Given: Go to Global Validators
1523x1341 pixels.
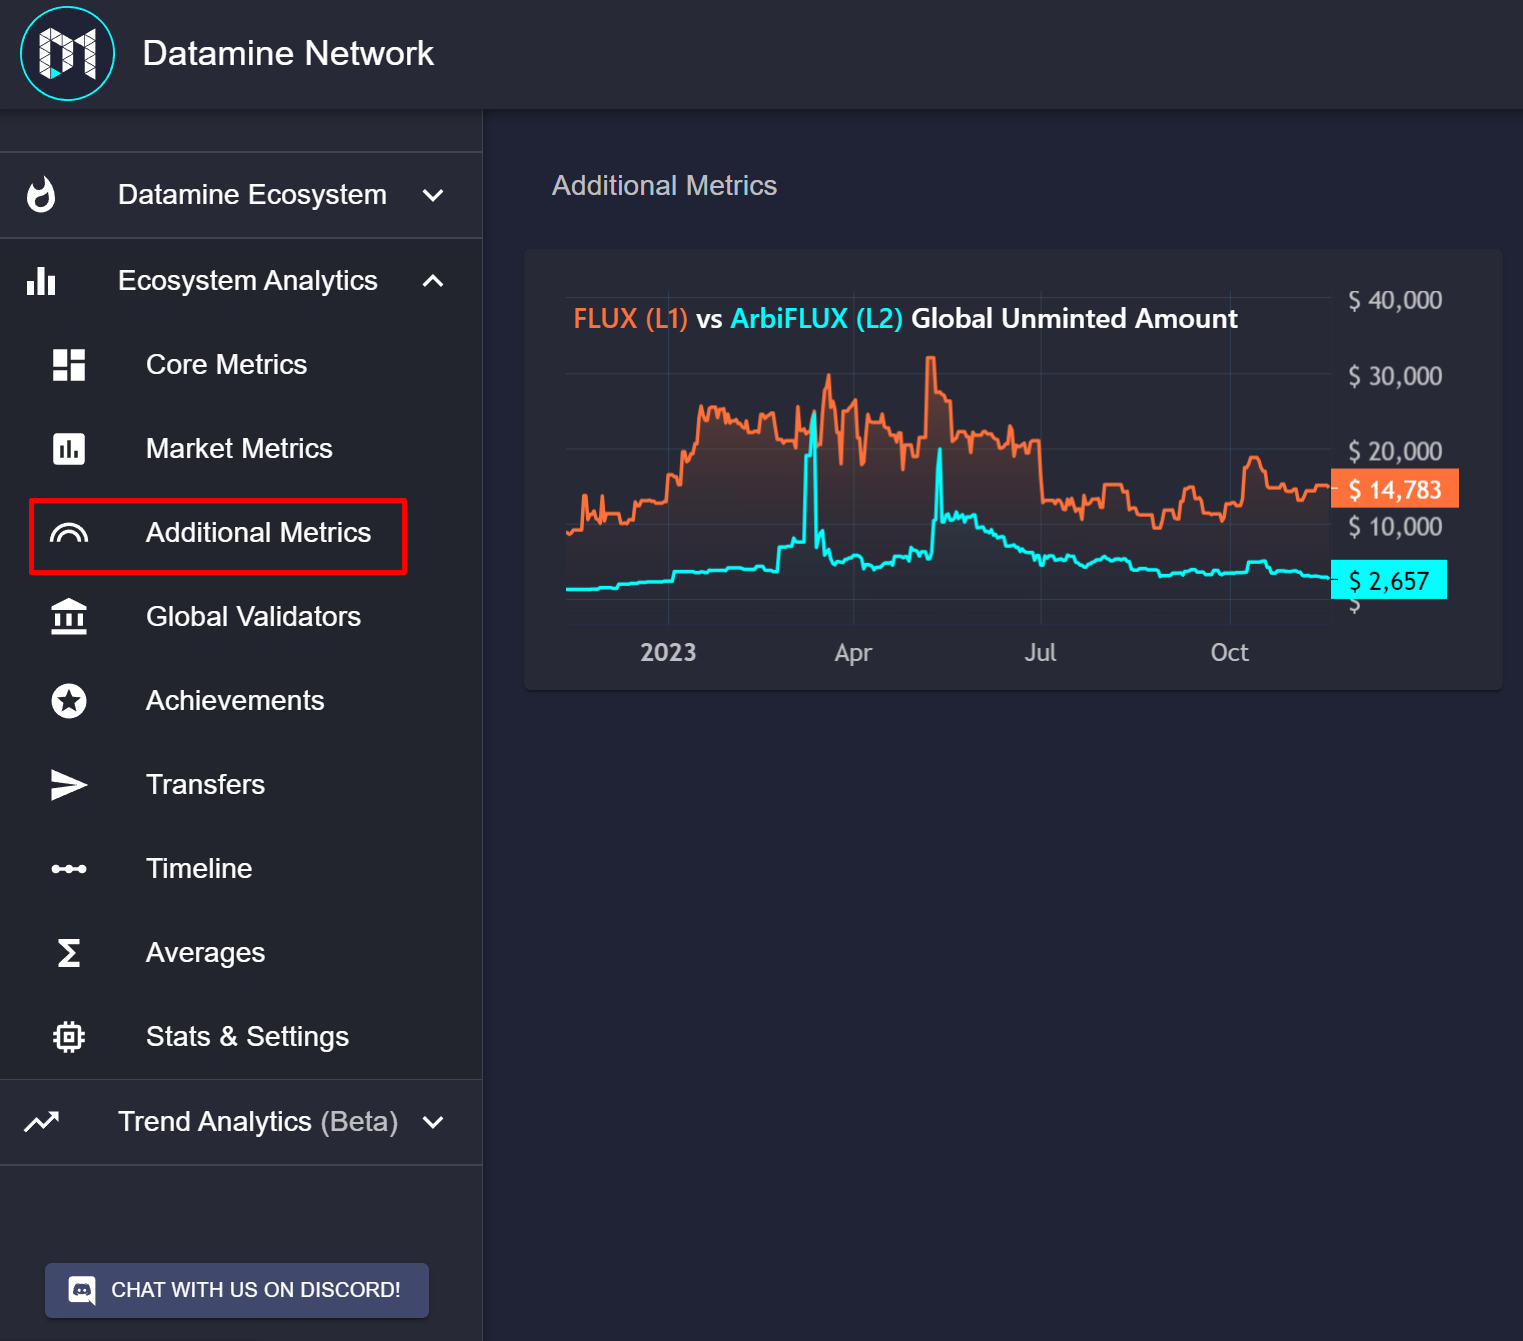Looking at the screenshot, I should [x=241, y=617].
